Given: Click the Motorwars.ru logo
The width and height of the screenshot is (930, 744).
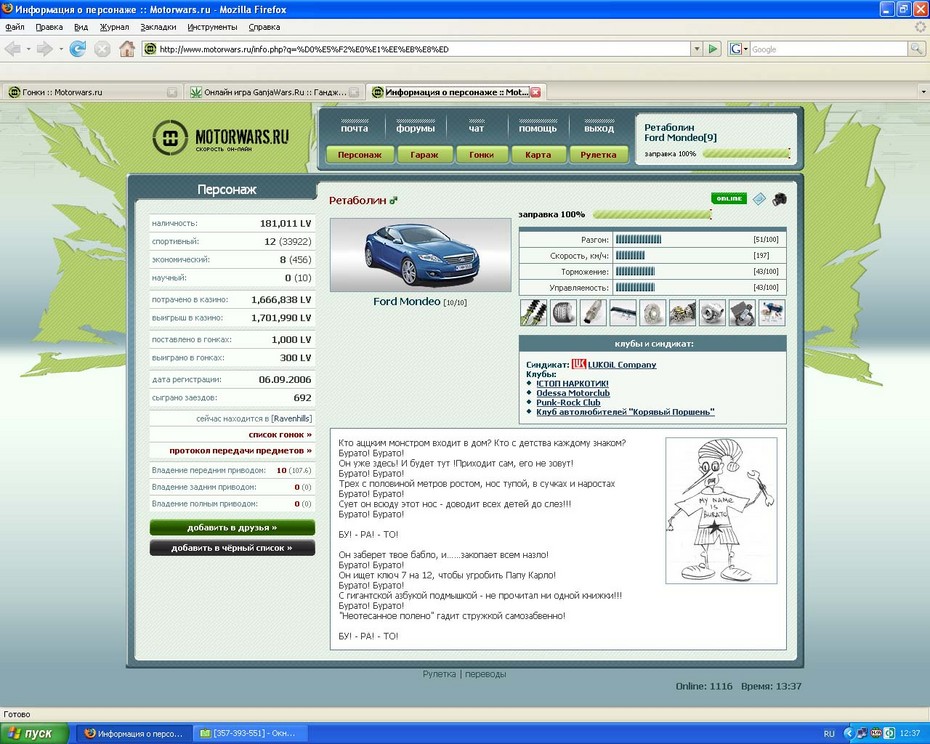Looking at the screenshot, I should (x=220, y=138).
